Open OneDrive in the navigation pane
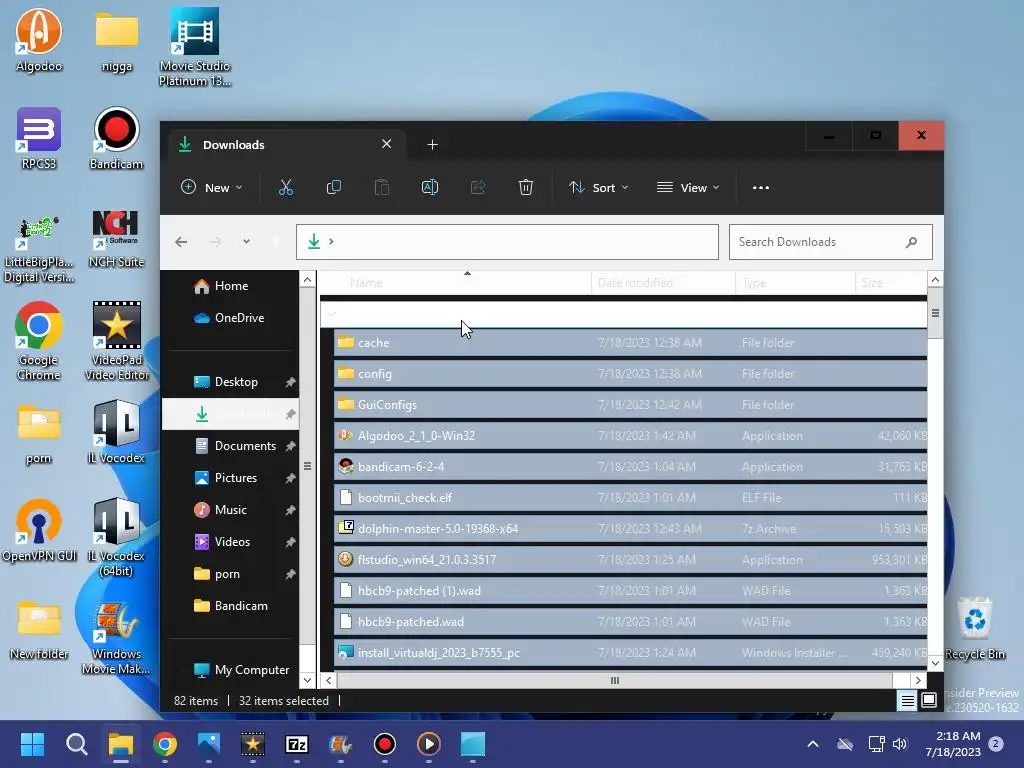 click(231, 318)
